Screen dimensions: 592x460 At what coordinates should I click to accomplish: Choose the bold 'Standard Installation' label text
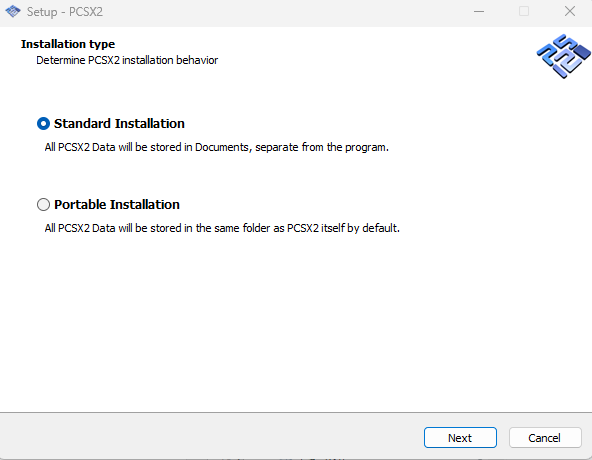(x=119, y=123)
